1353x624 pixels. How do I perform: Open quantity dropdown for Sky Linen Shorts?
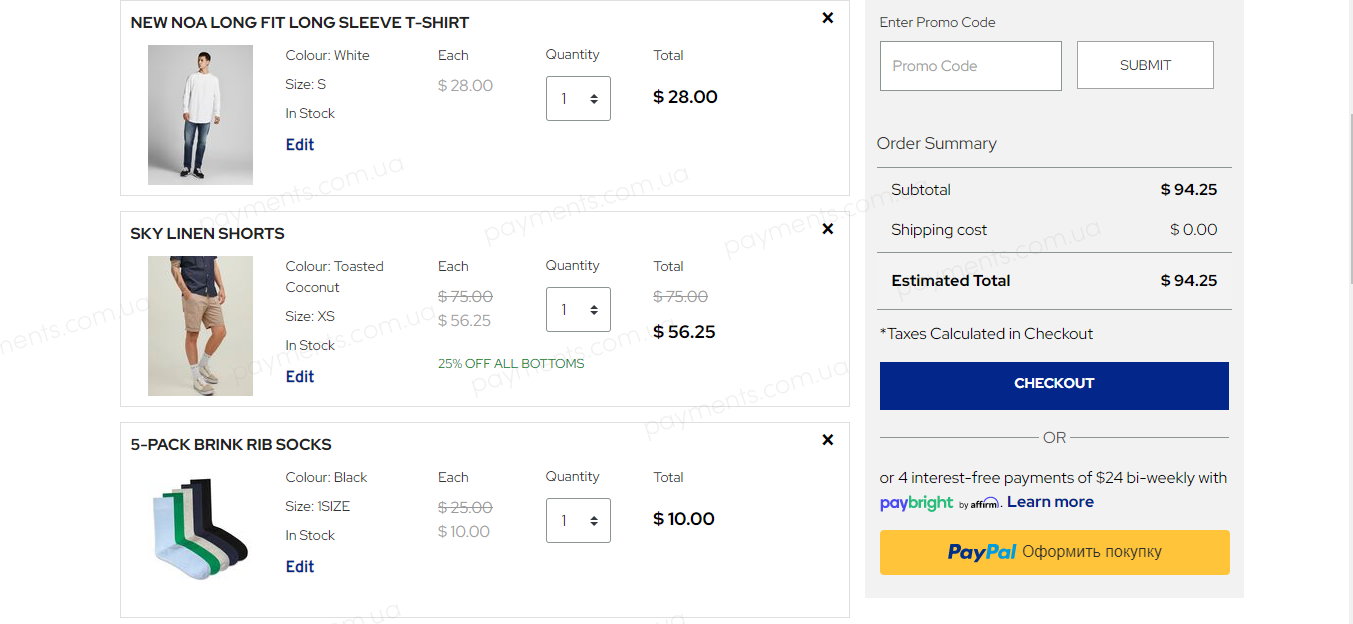(x=578, y=309)
